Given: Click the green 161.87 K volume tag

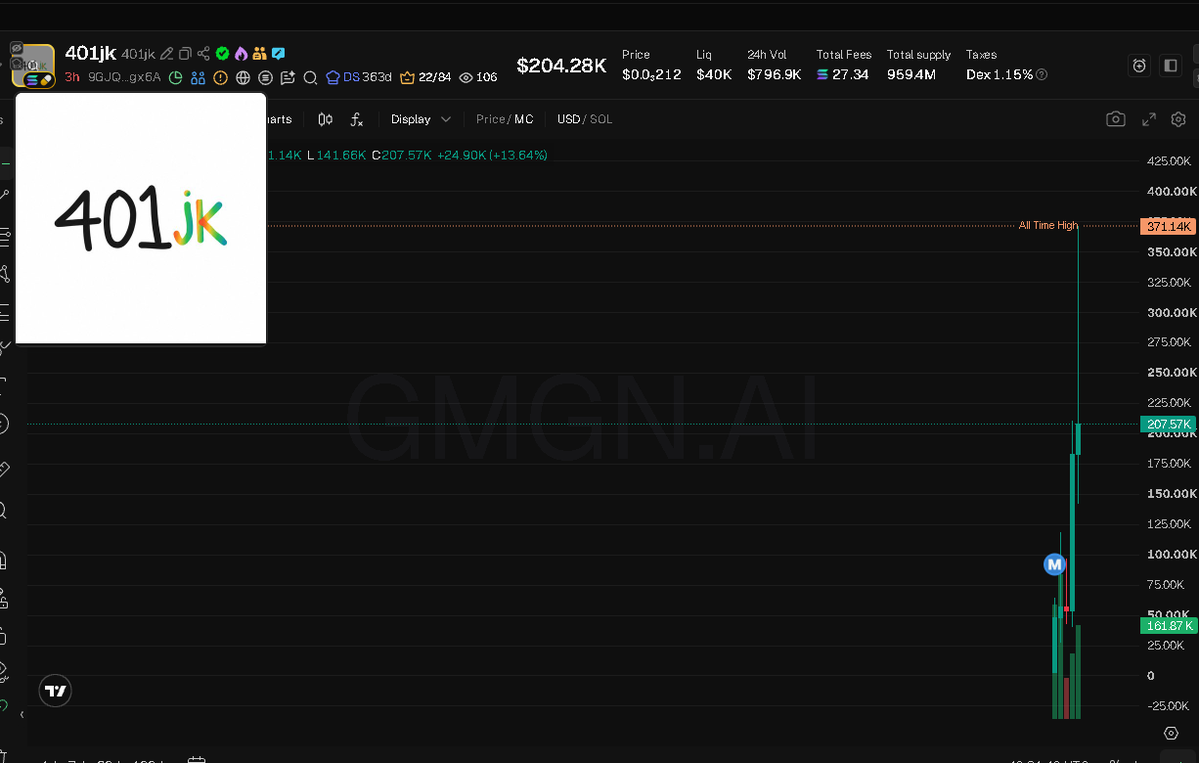Looking at the screenshot, I should pos(1169,625).
